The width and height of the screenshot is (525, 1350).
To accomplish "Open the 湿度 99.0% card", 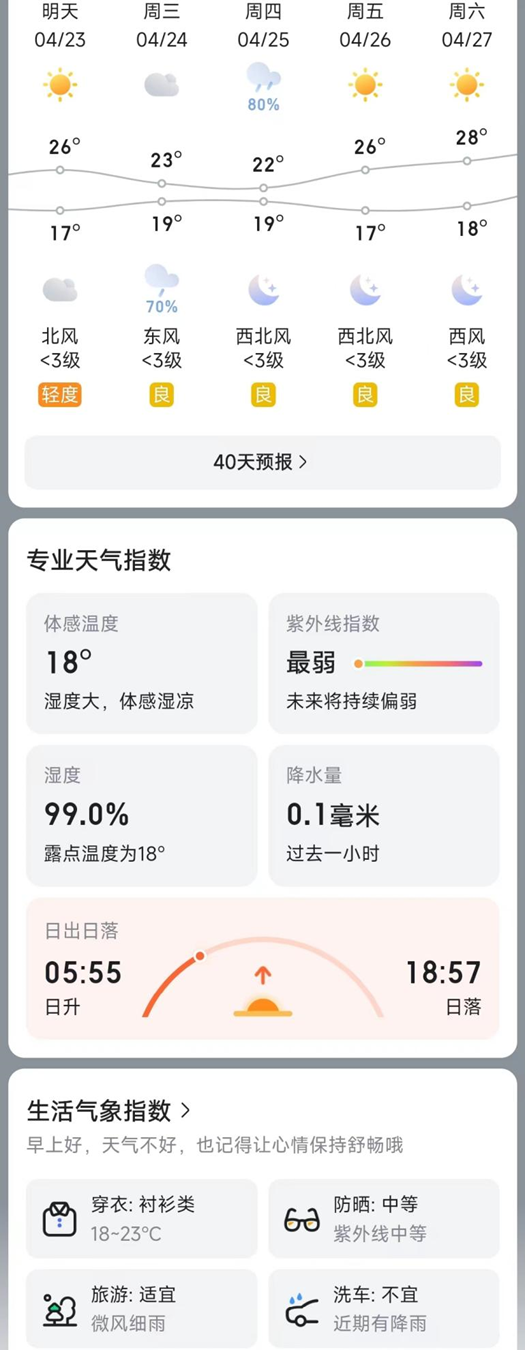I will [x=142, y=815].
